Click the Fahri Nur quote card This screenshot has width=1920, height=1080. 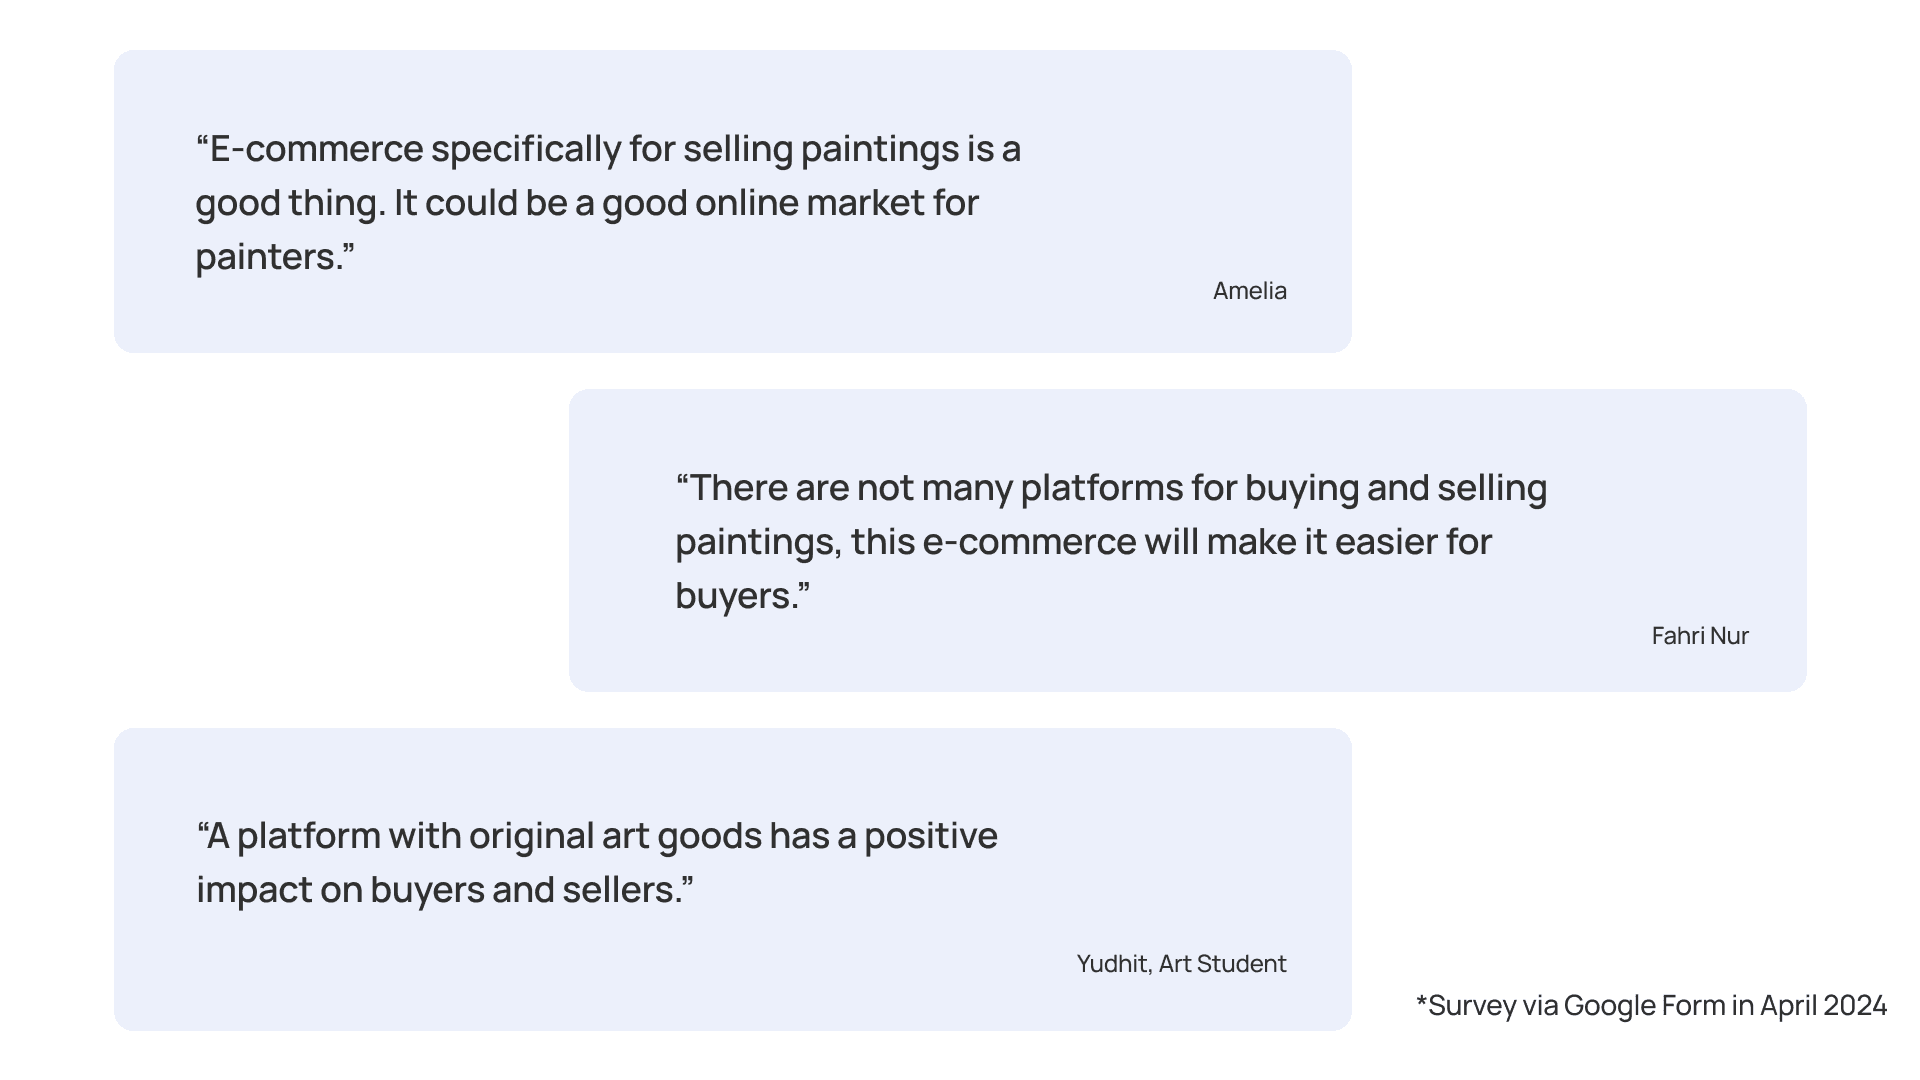[x=1187, y=540]
